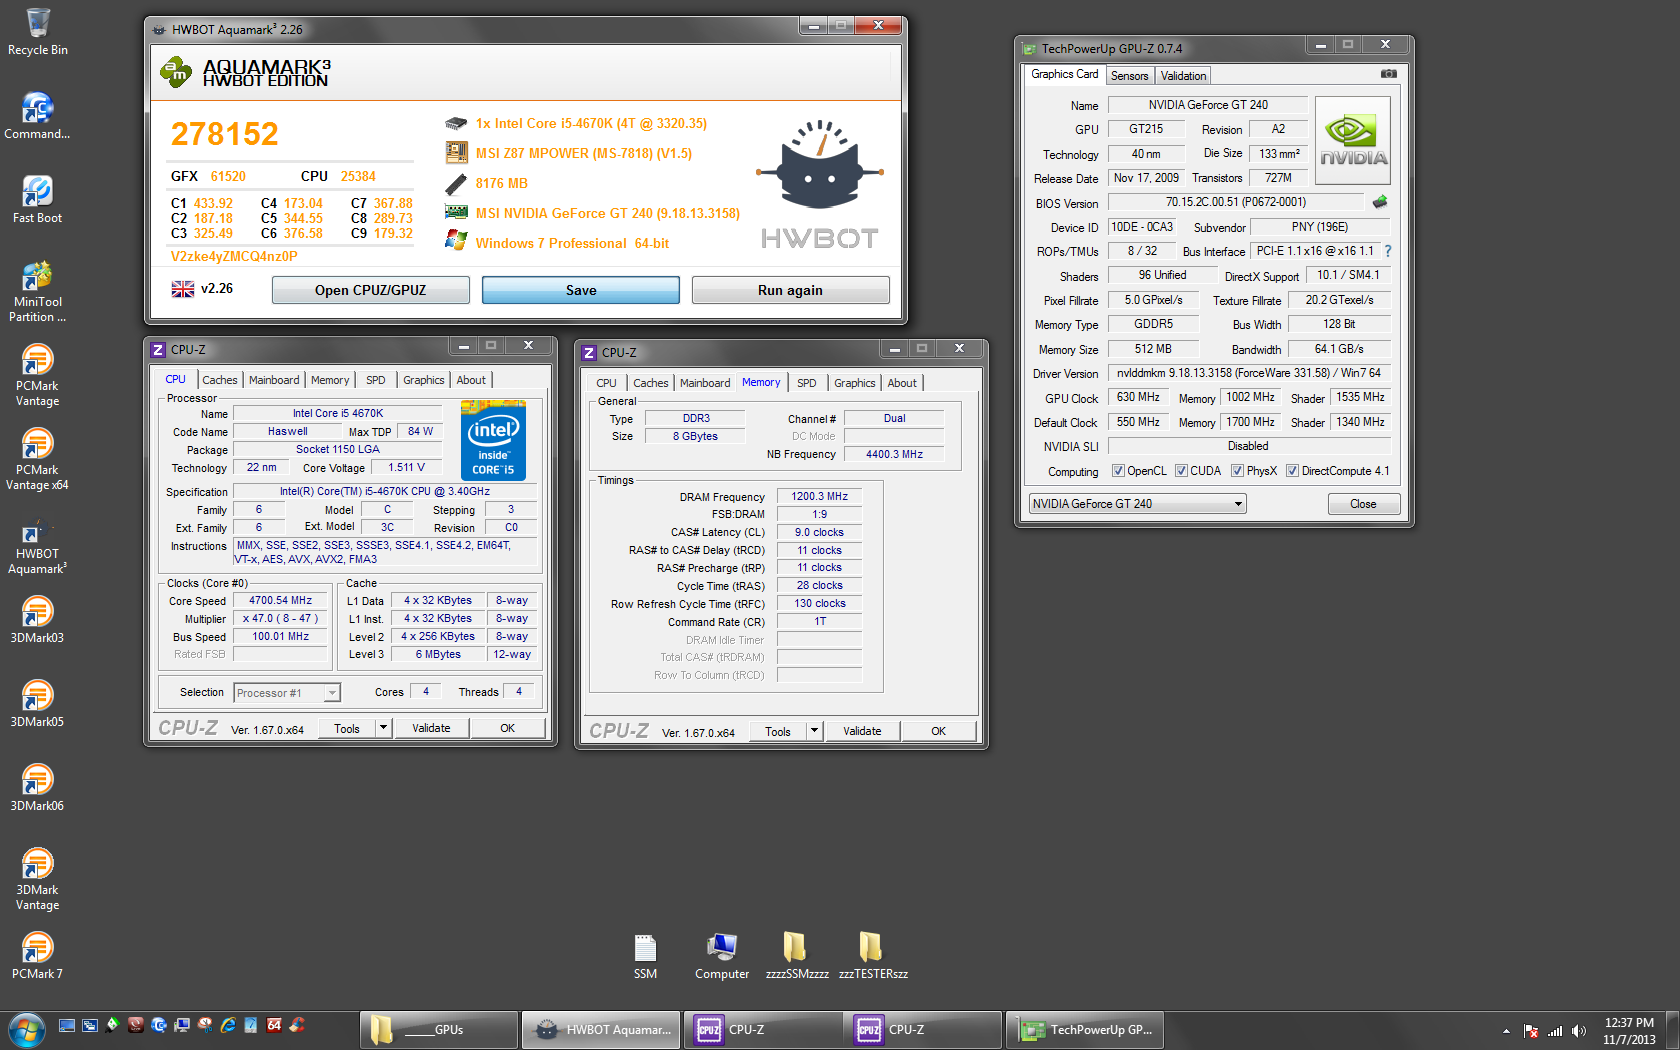Click the AIDA64 quick launch icon
The width and height of the screenshot is (1680, 1050).
pyautogui.click(x=274, y=1025)
